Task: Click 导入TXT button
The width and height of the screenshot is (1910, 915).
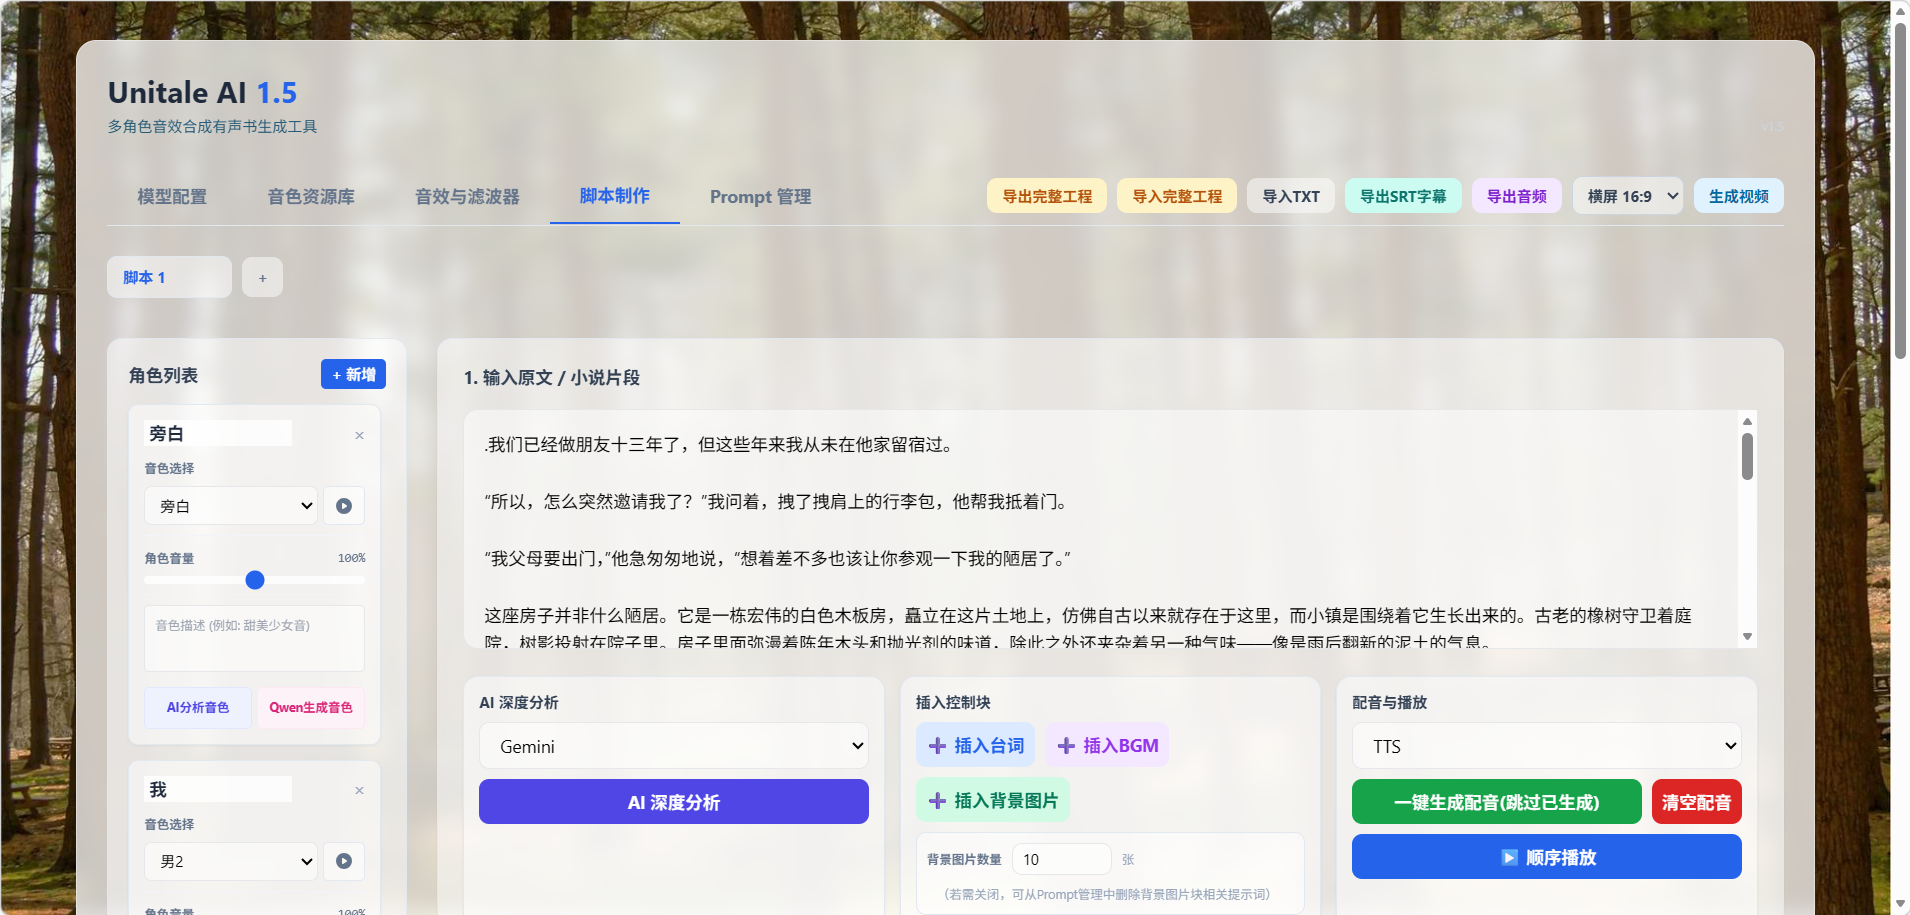Action: pyautogui.click(x=1291, y=196)
